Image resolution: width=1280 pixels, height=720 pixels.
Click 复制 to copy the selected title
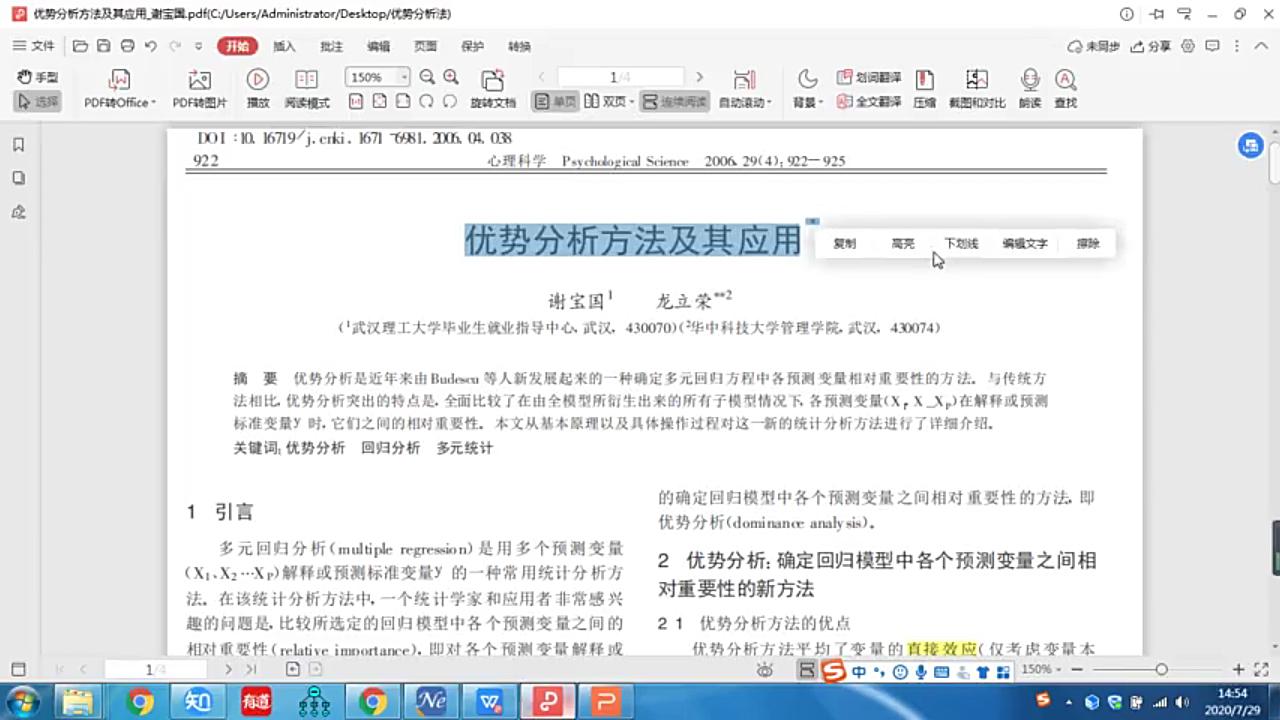coord(844,243)
